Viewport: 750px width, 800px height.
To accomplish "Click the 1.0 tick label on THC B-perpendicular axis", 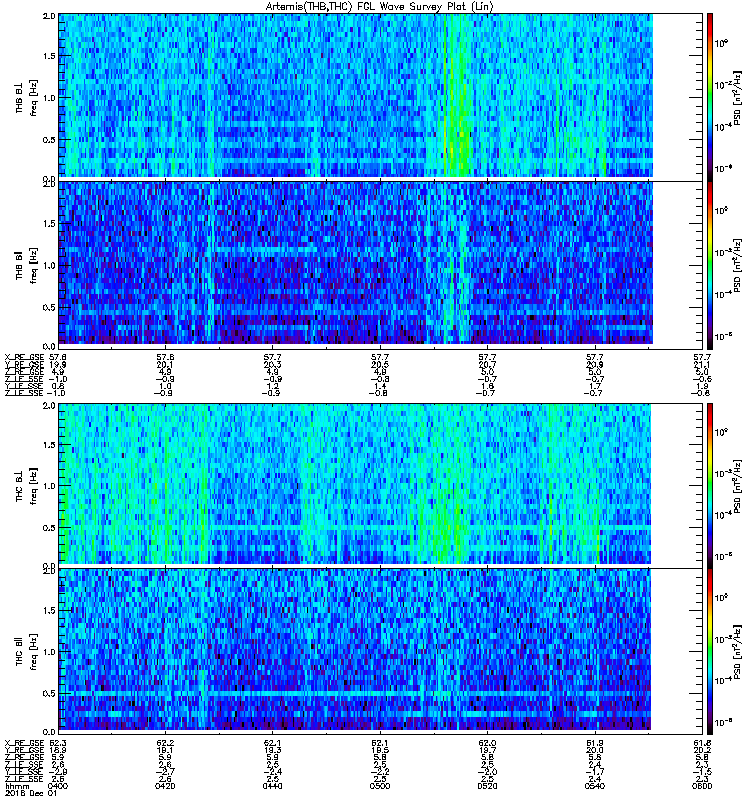I will [49, 486].
